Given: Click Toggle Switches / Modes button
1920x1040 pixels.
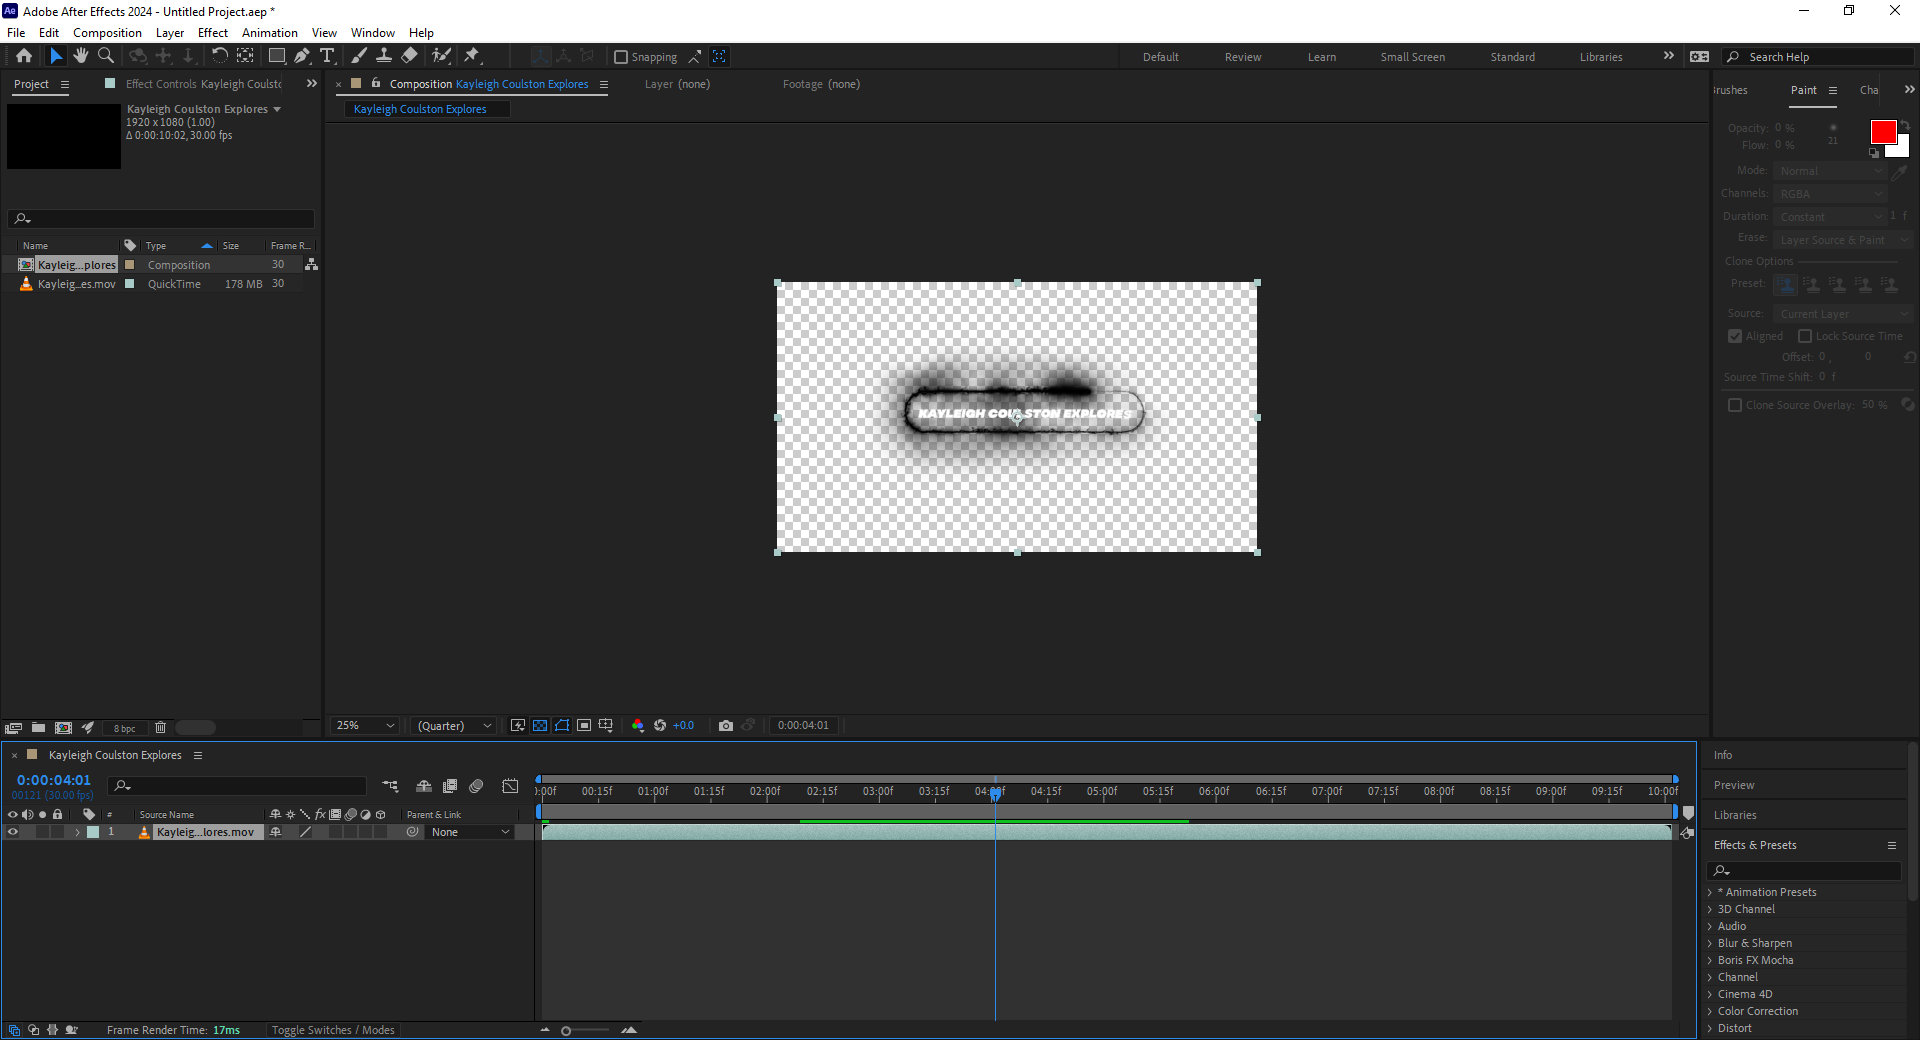Looking at the screenshot, I should click(333, 1030).
